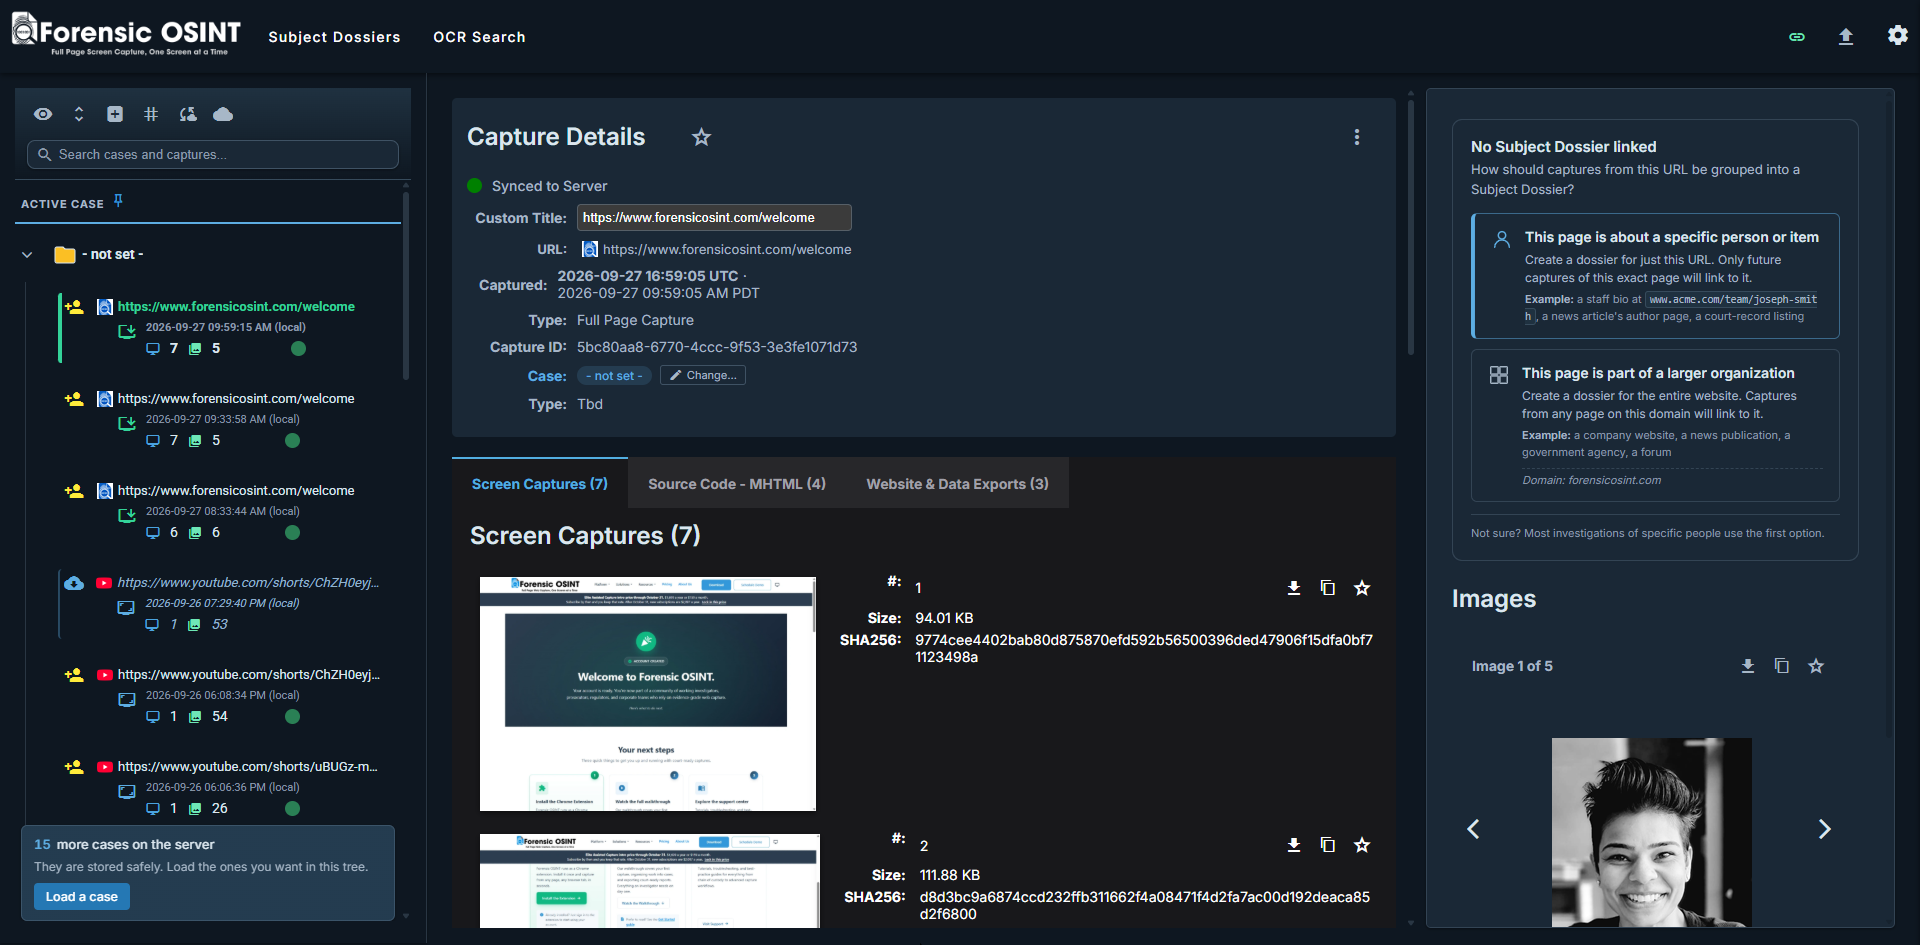The height and width of the screenshot is (945, 1920).
Task: Download Image 1 of 5
Action: (1748, 666)
